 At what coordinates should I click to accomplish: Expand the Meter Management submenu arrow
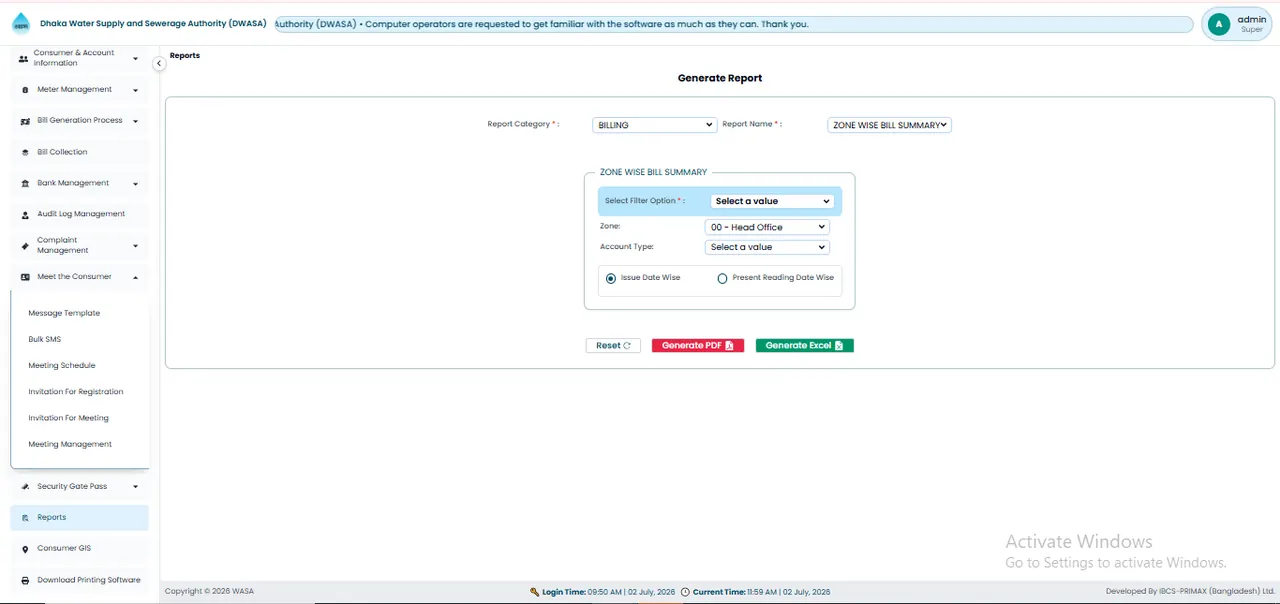click(x=135, y=90)
